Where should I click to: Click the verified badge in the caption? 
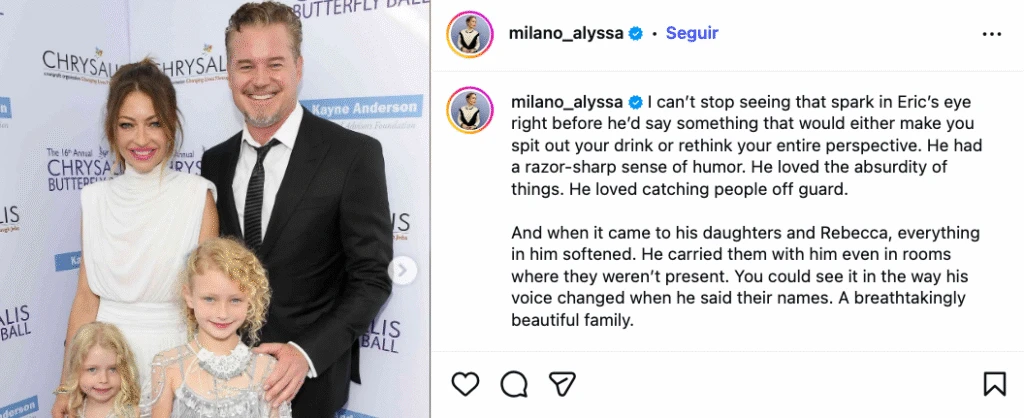[x=635, y=102]
